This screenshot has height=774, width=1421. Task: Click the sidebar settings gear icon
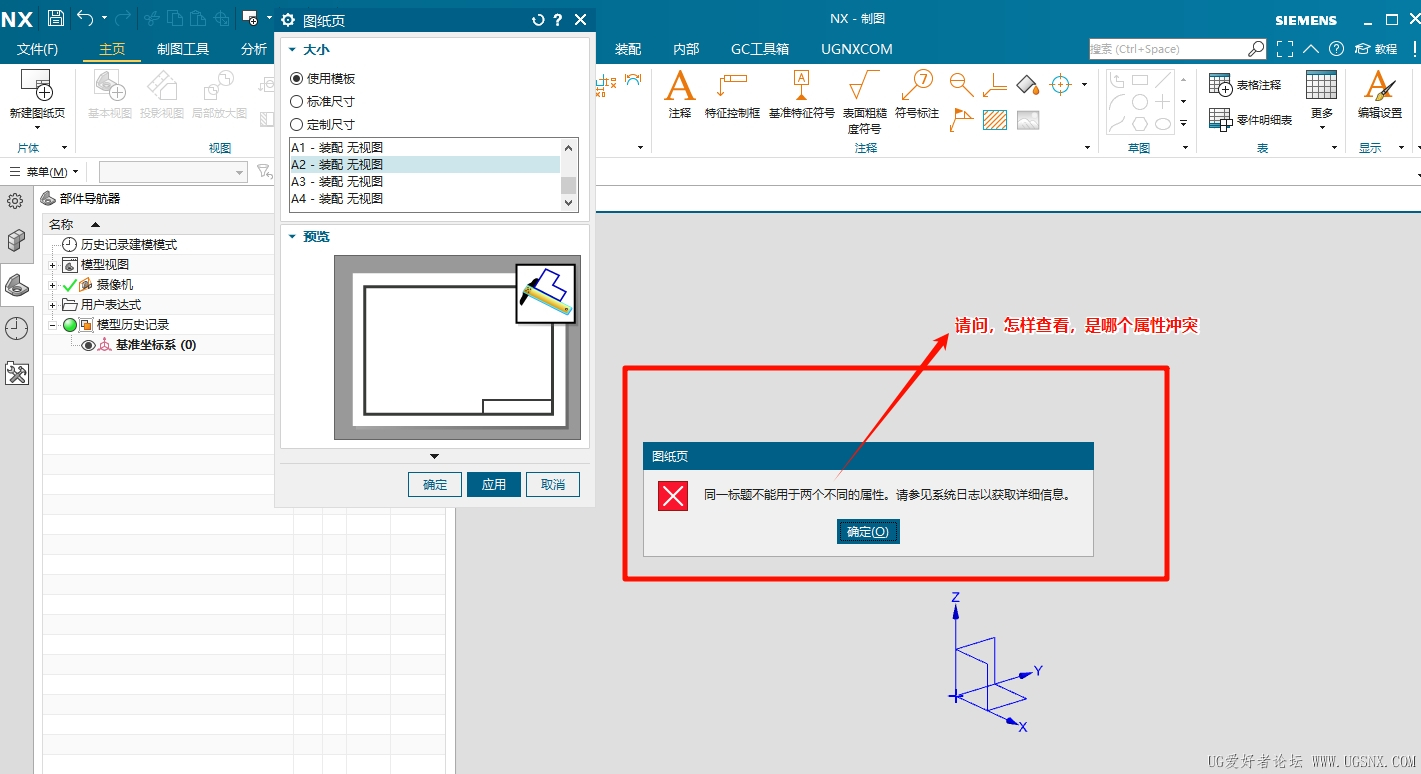click(15, 201)
